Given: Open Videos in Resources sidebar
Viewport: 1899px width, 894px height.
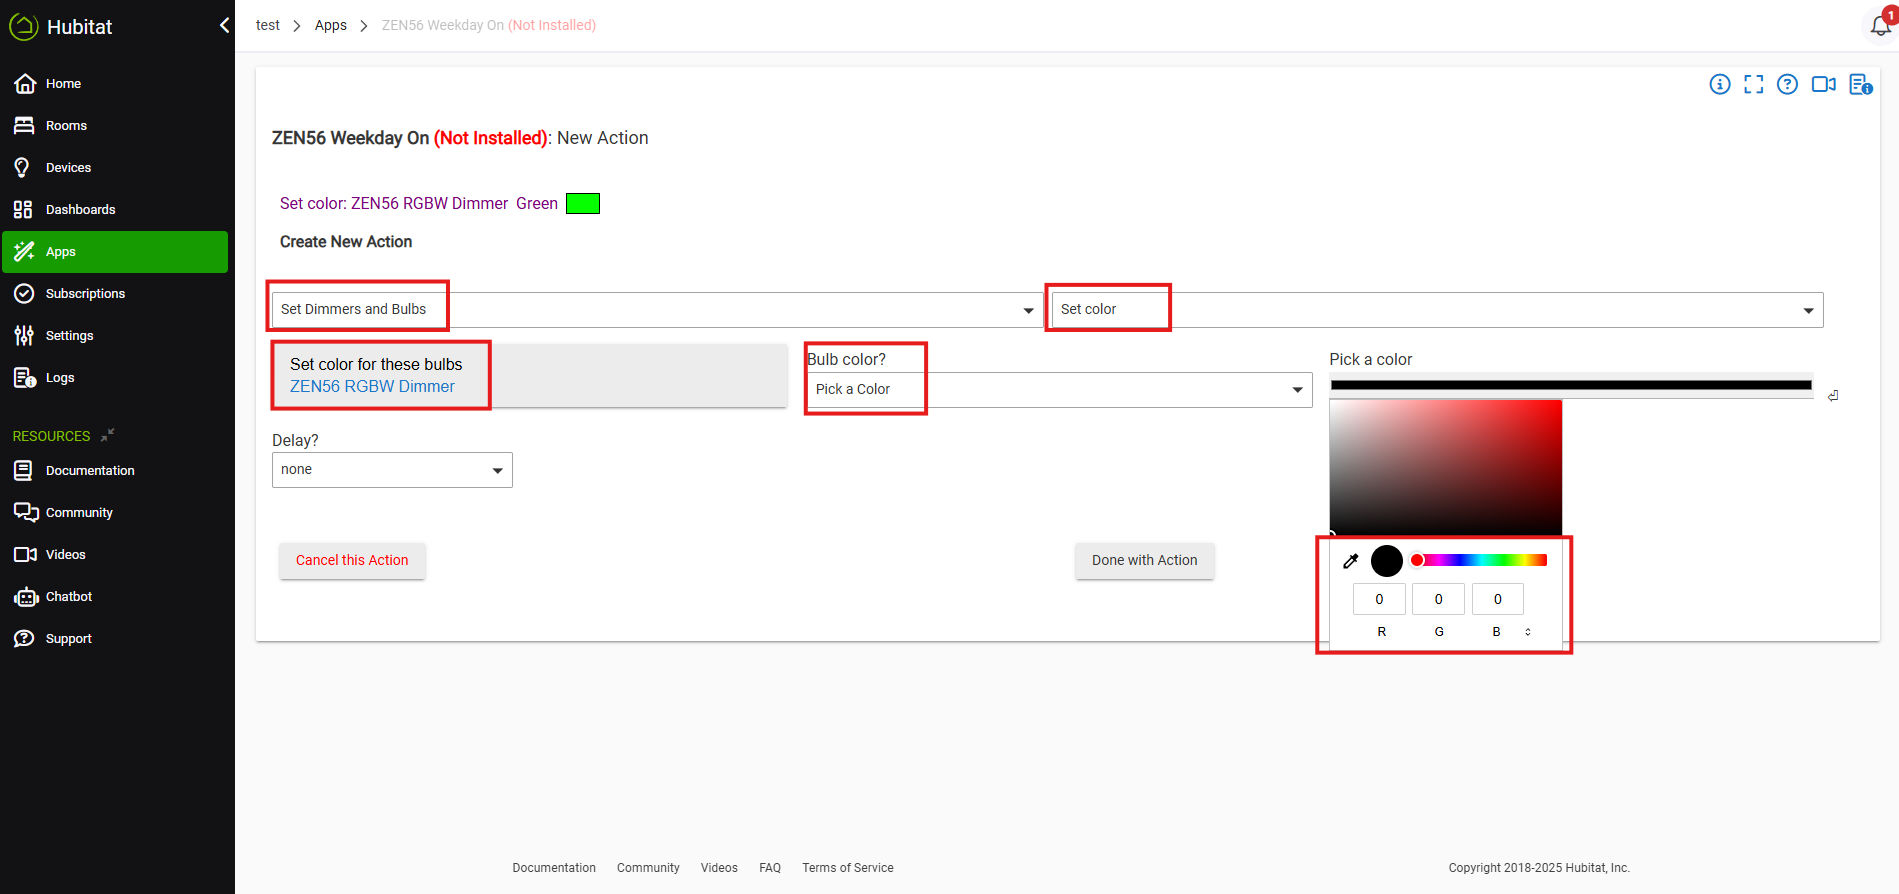Looking at the screenshot, I should 115,555.
